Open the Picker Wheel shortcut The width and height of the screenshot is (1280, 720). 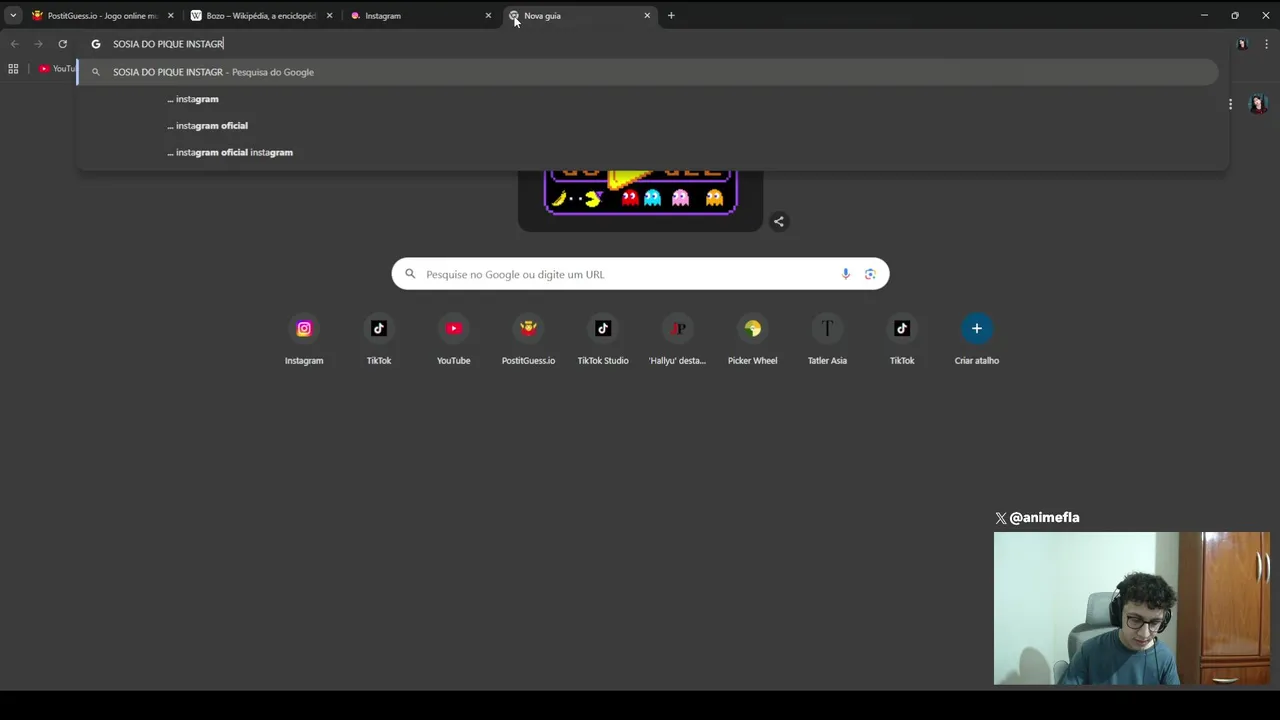point(752,340)
